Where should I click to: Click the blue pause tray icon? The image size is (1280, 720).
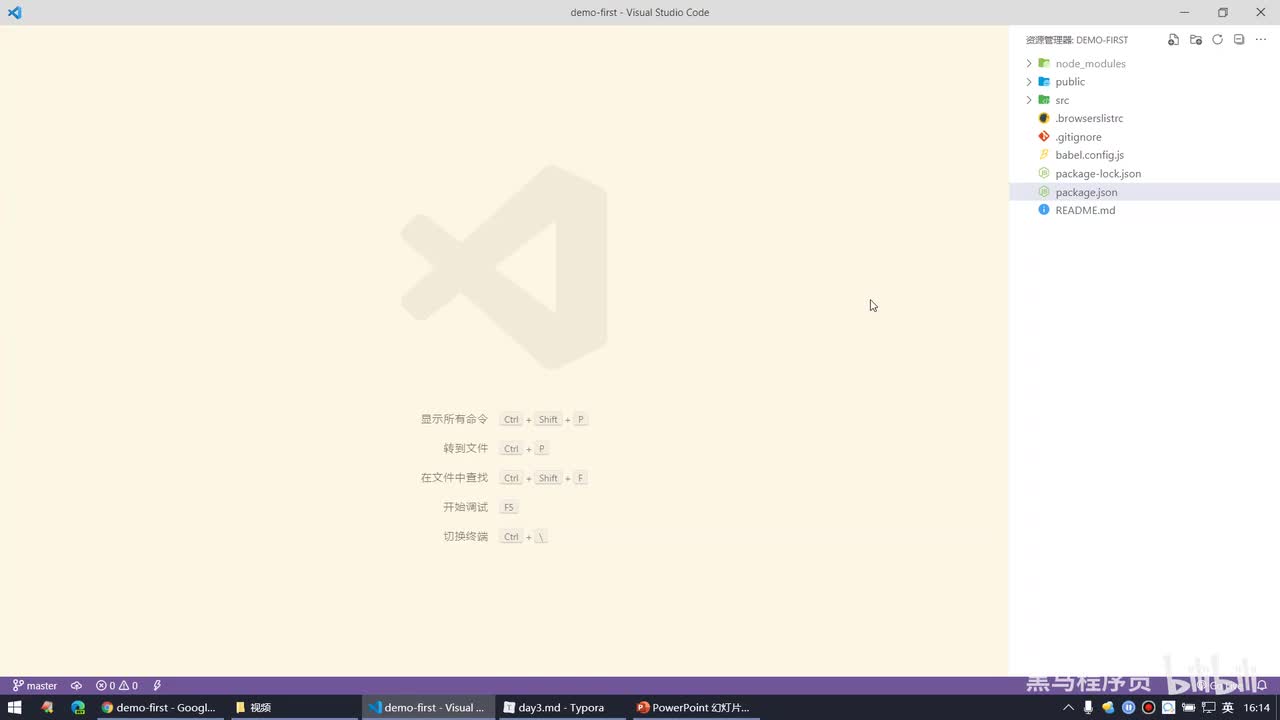coord(1128,708)
